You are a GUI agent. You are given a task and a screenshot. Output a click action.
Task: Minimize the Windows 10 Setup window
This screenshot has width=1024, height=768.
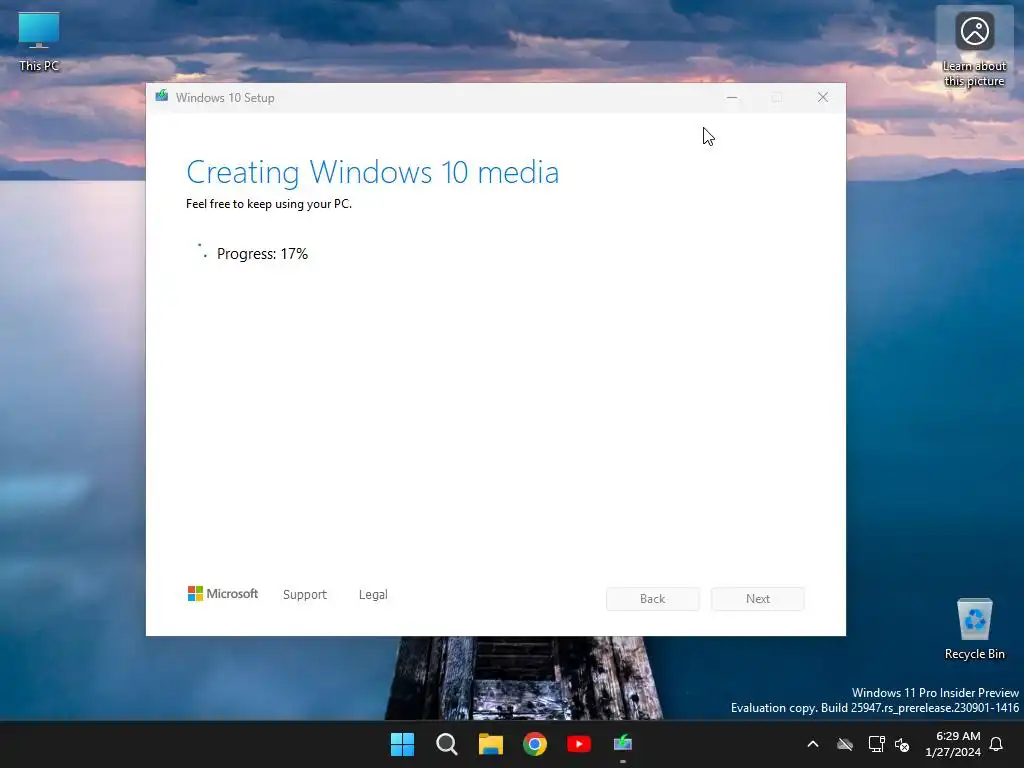coord(732,98)
